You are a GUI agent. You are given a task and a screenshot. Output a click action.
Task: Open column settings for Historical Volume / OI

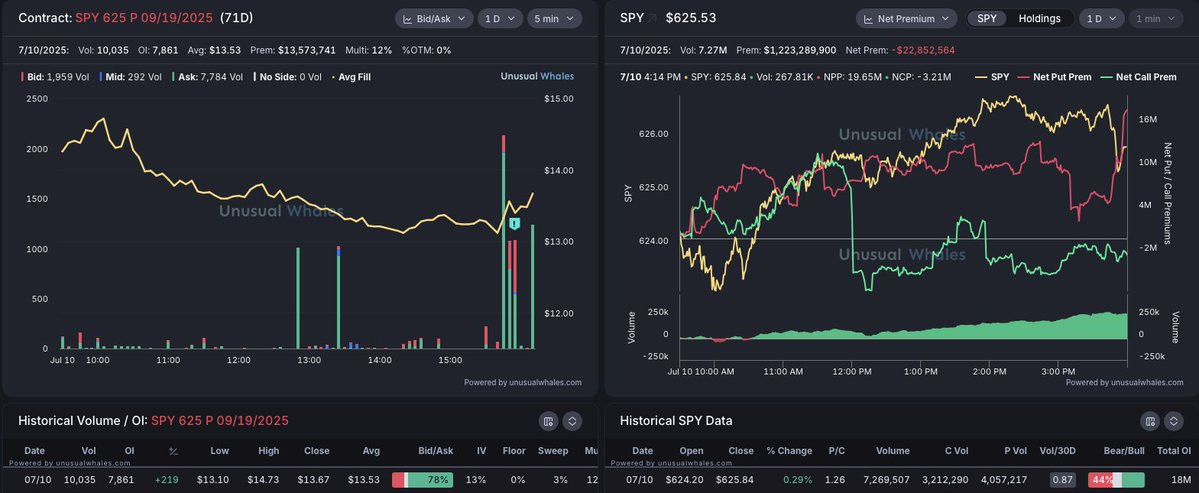click(548, 421)
